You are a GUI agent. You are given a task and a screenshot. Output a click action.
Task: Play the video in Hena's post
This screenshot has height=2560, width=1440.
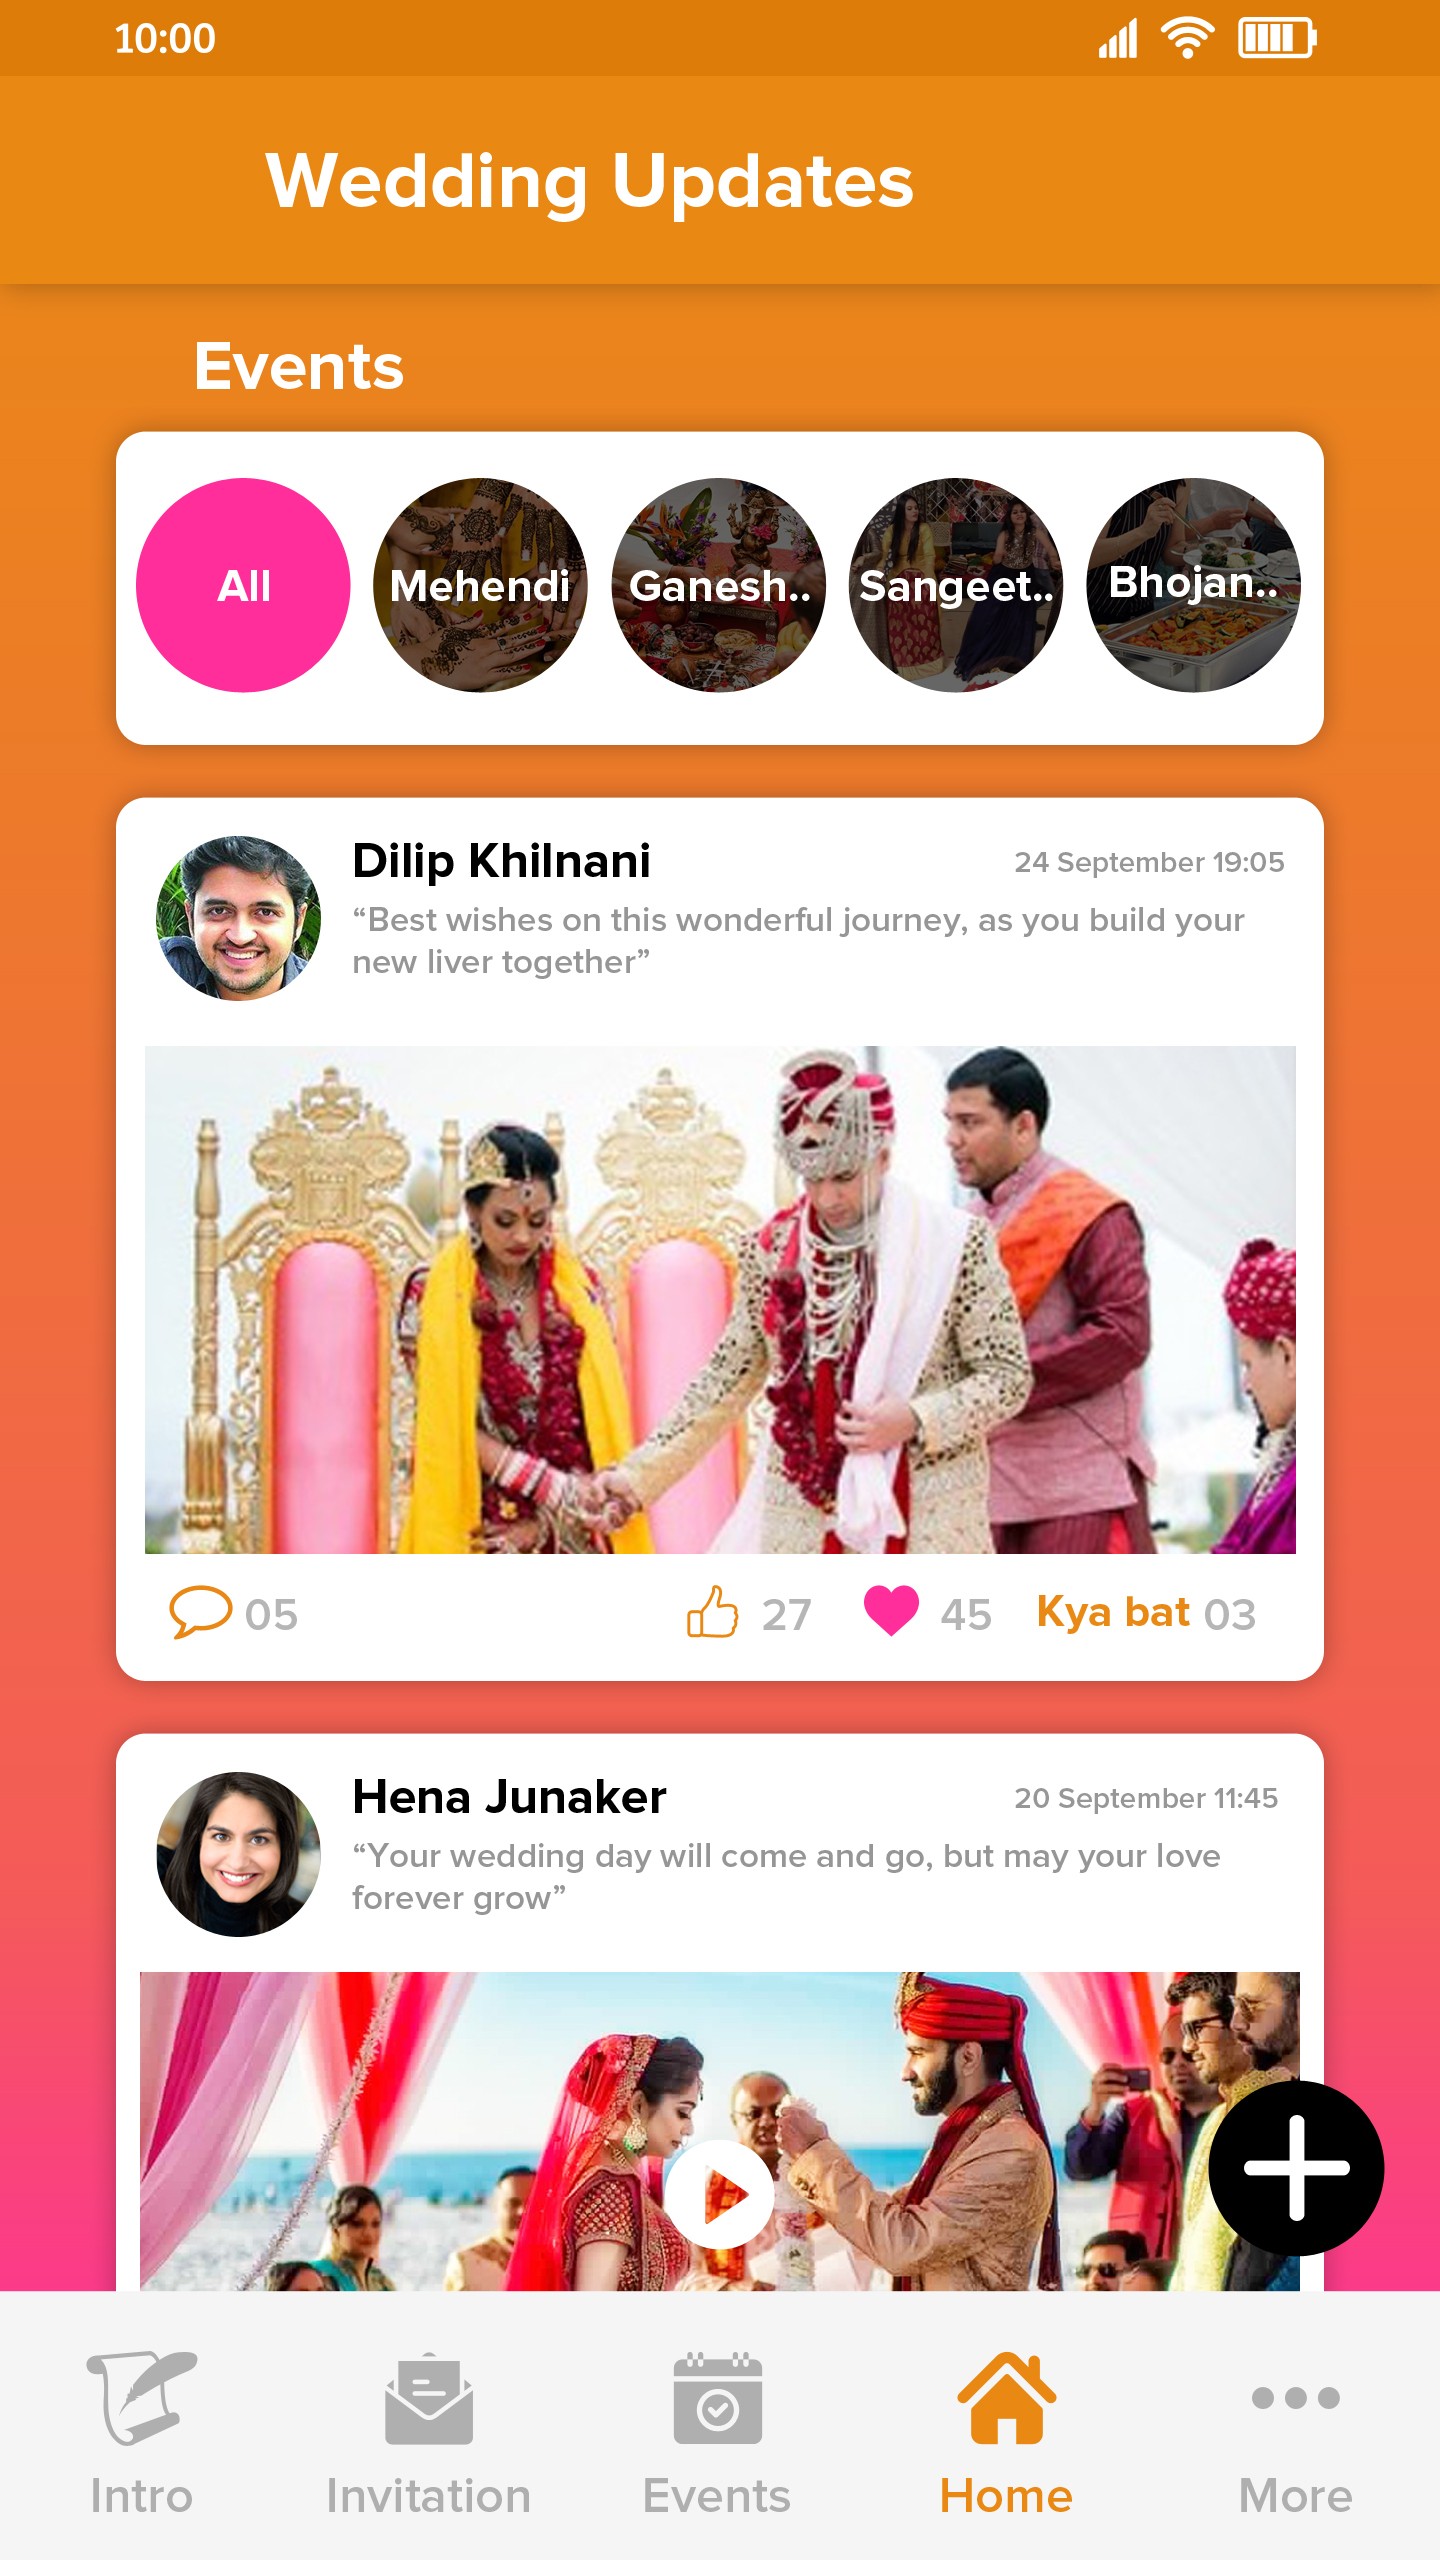(720, 2194)
